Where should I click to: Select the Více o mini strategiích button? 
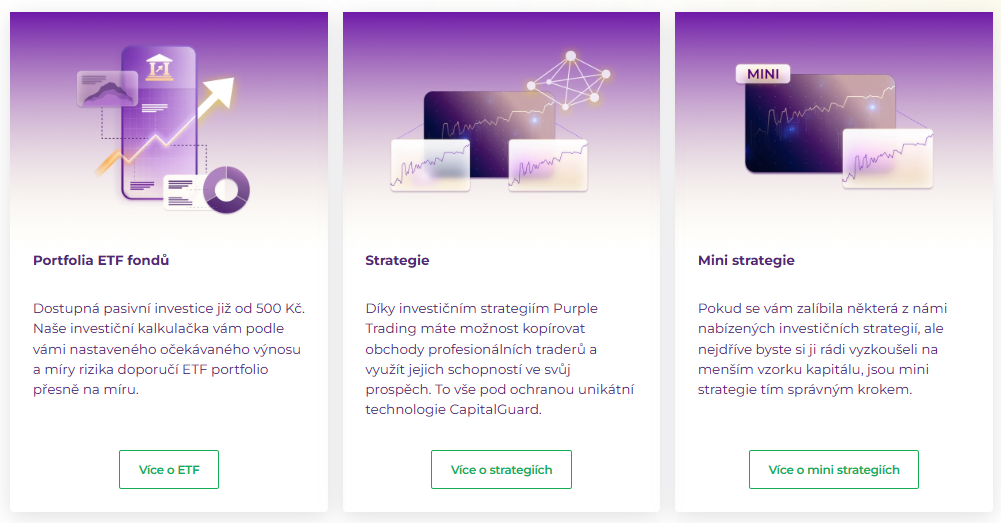834,469
